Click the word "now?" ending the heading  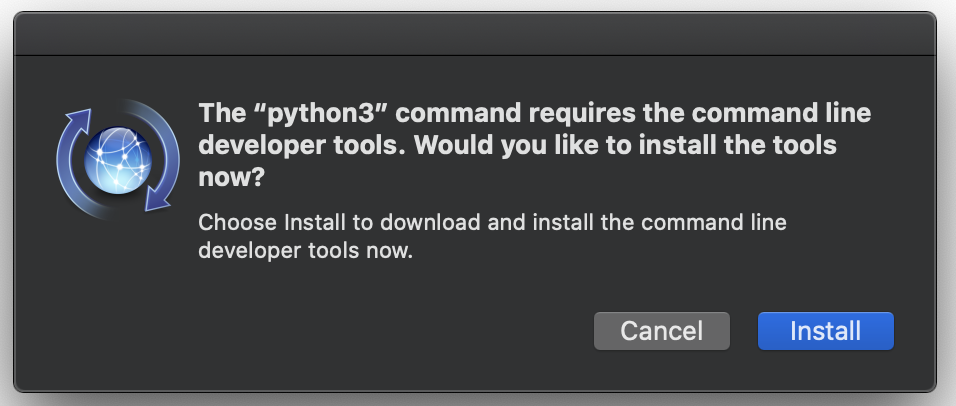[231, 177]
